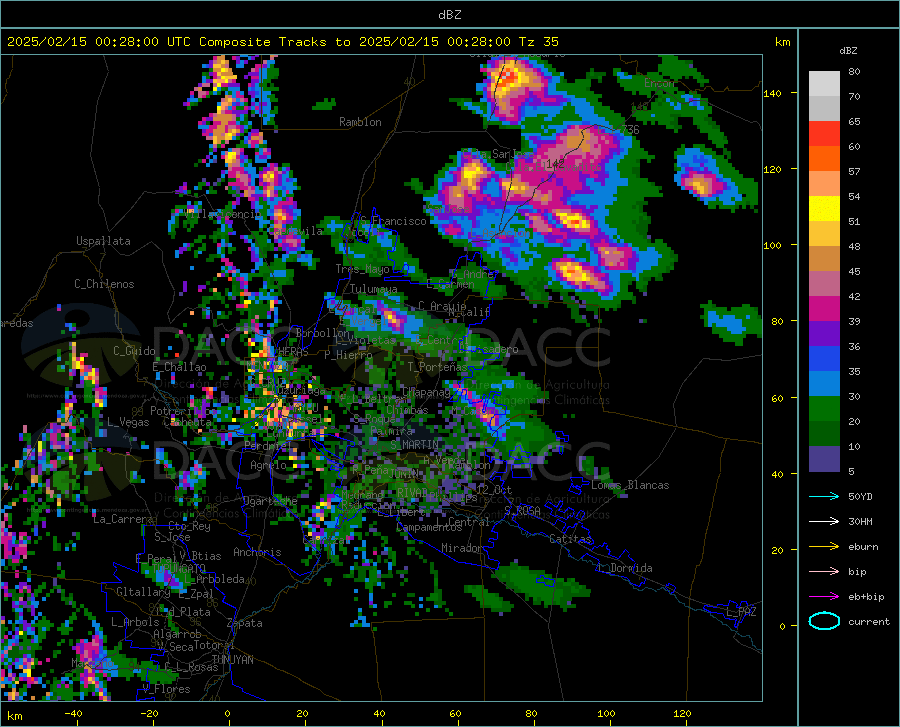Click the 'Agrelo' place name on map
The width and height of the screenshot is (900, 727).
268,465
